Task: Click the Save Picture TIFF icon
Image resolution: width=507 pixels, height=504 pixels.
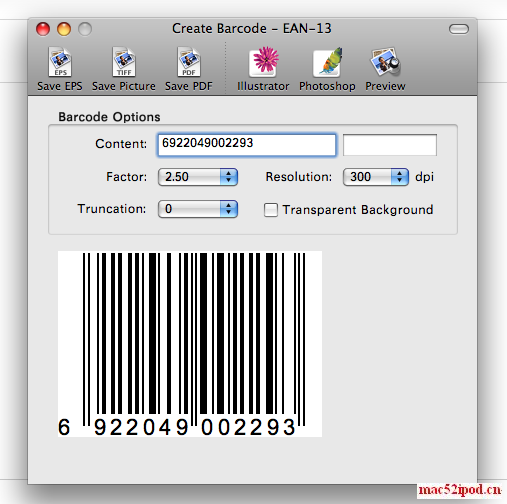Action: pyautogui.click(x=124, y=62)
